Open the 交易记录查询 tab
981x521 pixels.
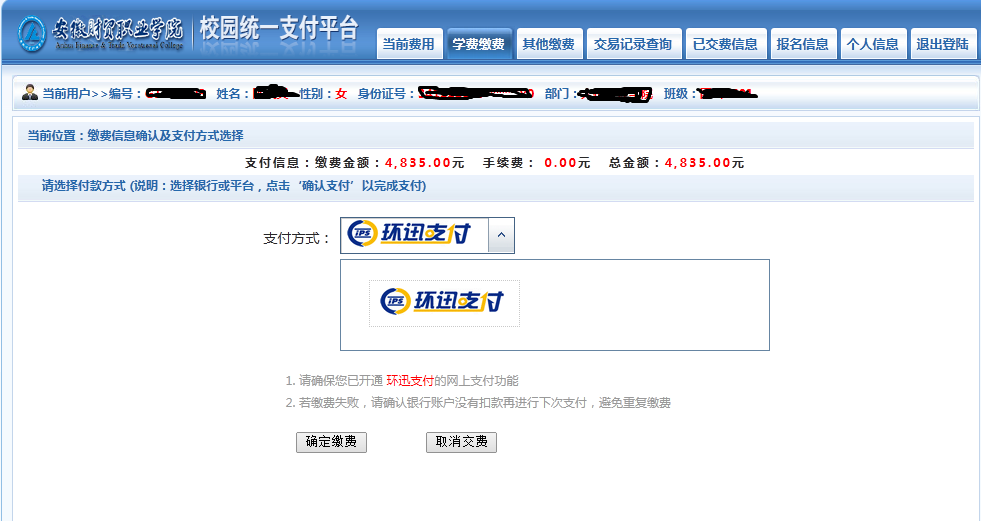632,44
